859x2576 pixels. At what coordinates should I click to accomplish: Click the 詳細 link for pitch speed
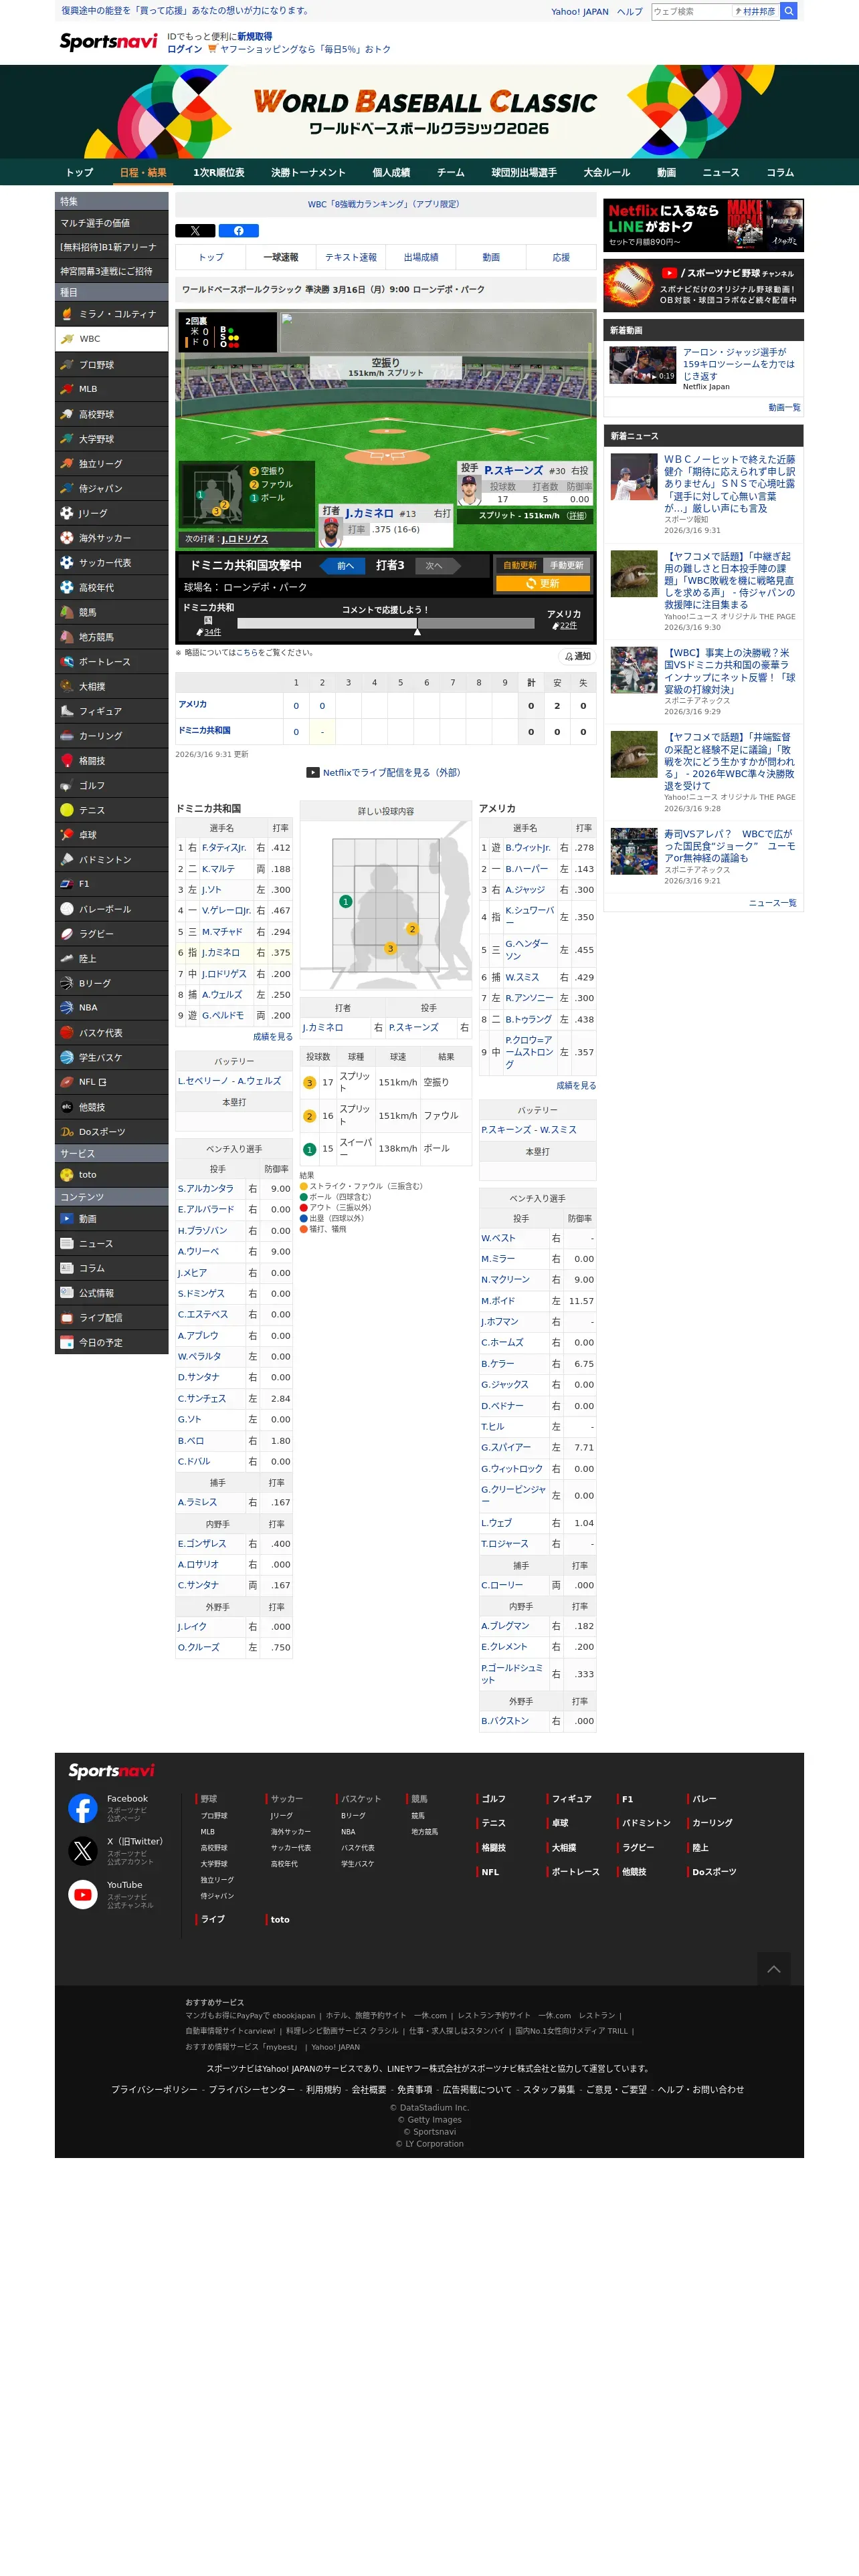pos(576,516)
